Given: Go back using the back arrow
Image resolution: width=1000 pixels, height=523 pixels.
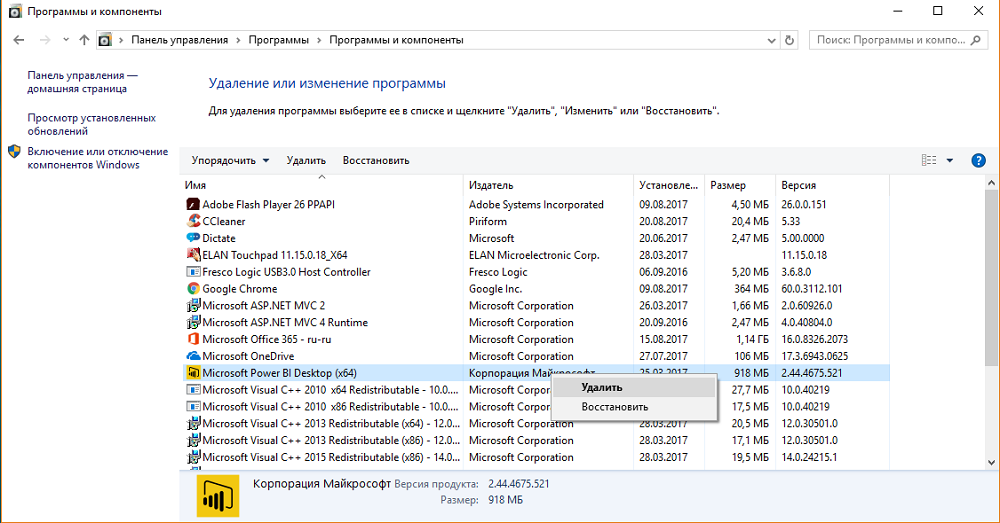Looking at the screenshot, I should point(19,41).
